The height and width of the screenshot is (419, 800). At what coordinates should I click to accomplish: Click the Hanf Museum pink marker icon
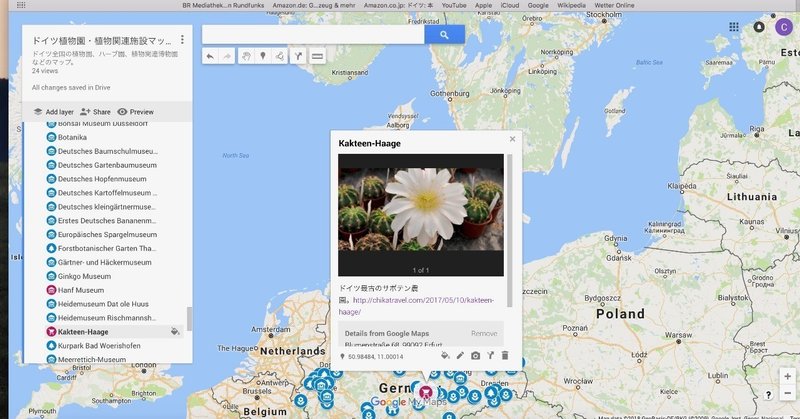(x=51, y=290)
